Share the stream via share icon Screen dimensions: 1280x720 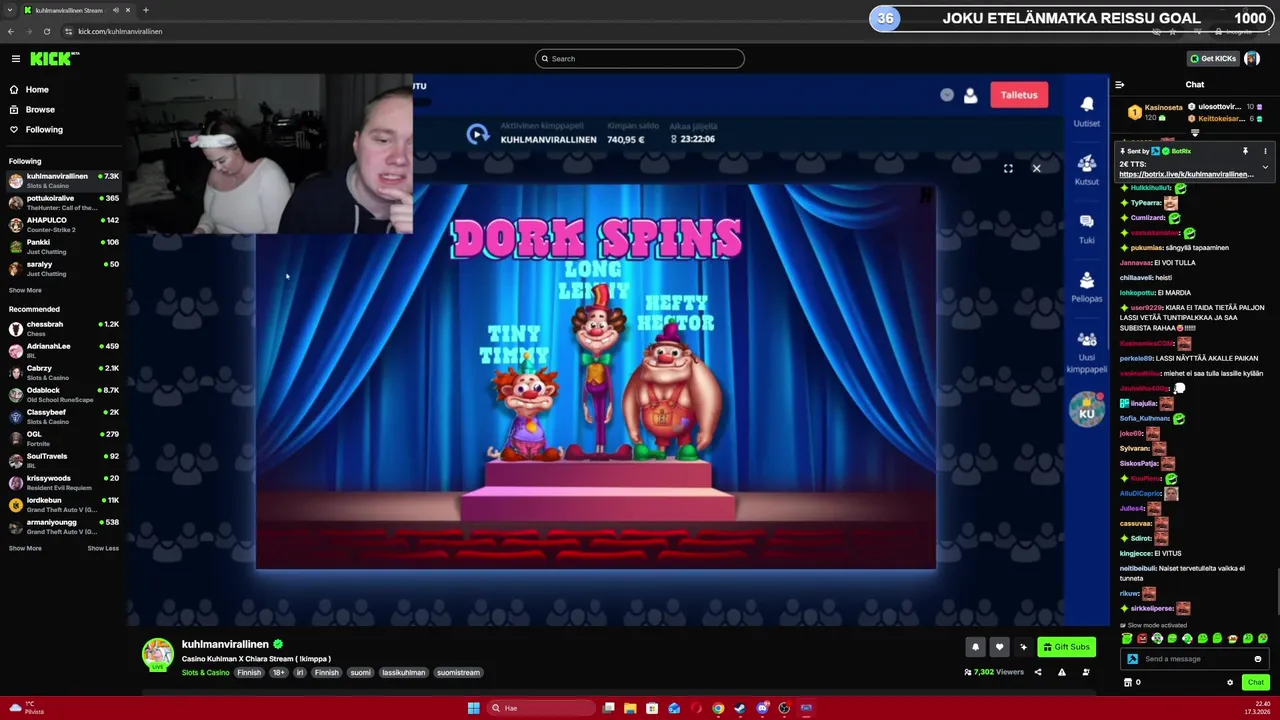pos(1038,672)
